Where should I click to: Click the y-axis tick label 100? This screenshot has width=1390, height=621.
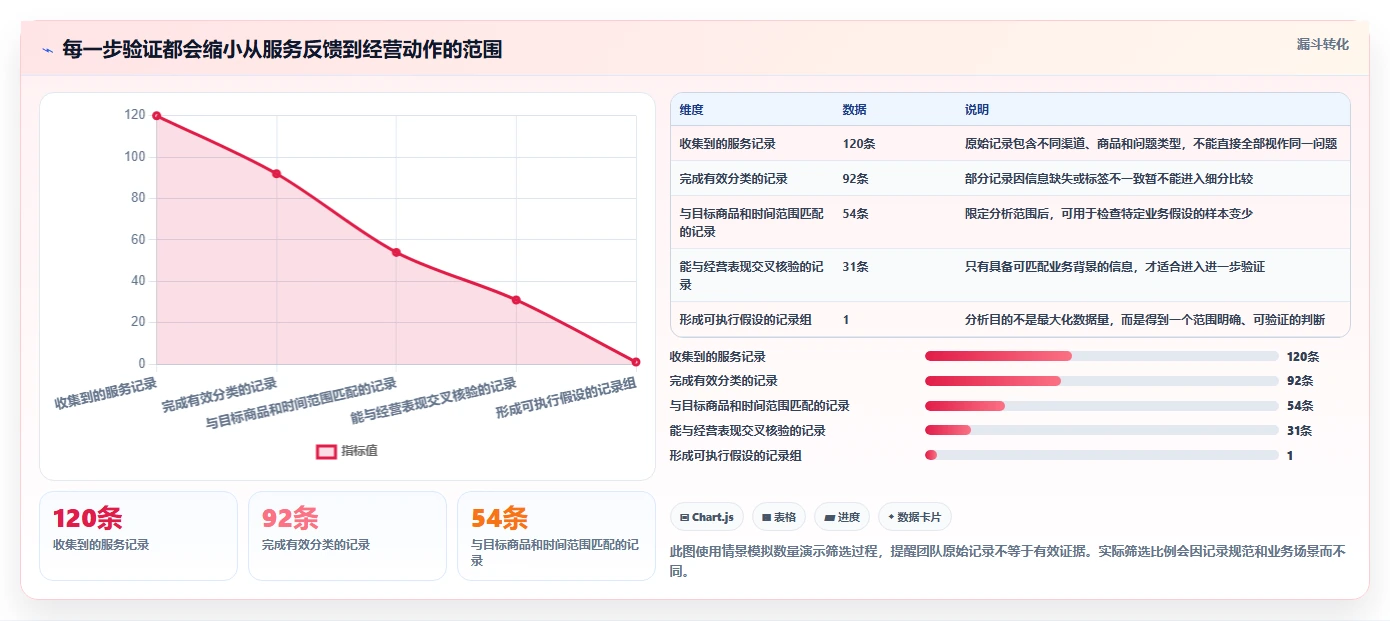pyautogui.click(x=135, y=157)
